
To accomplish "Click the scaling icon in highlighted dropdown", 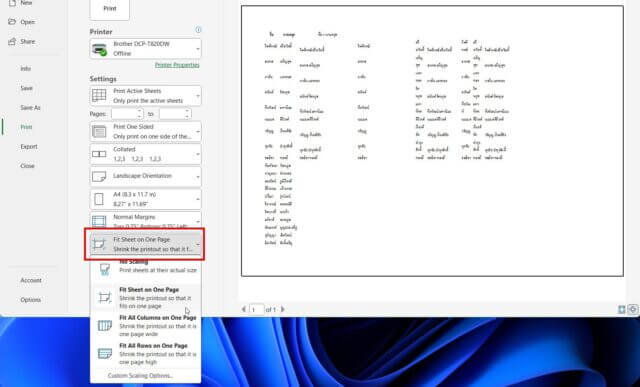I will coord(99,244).
